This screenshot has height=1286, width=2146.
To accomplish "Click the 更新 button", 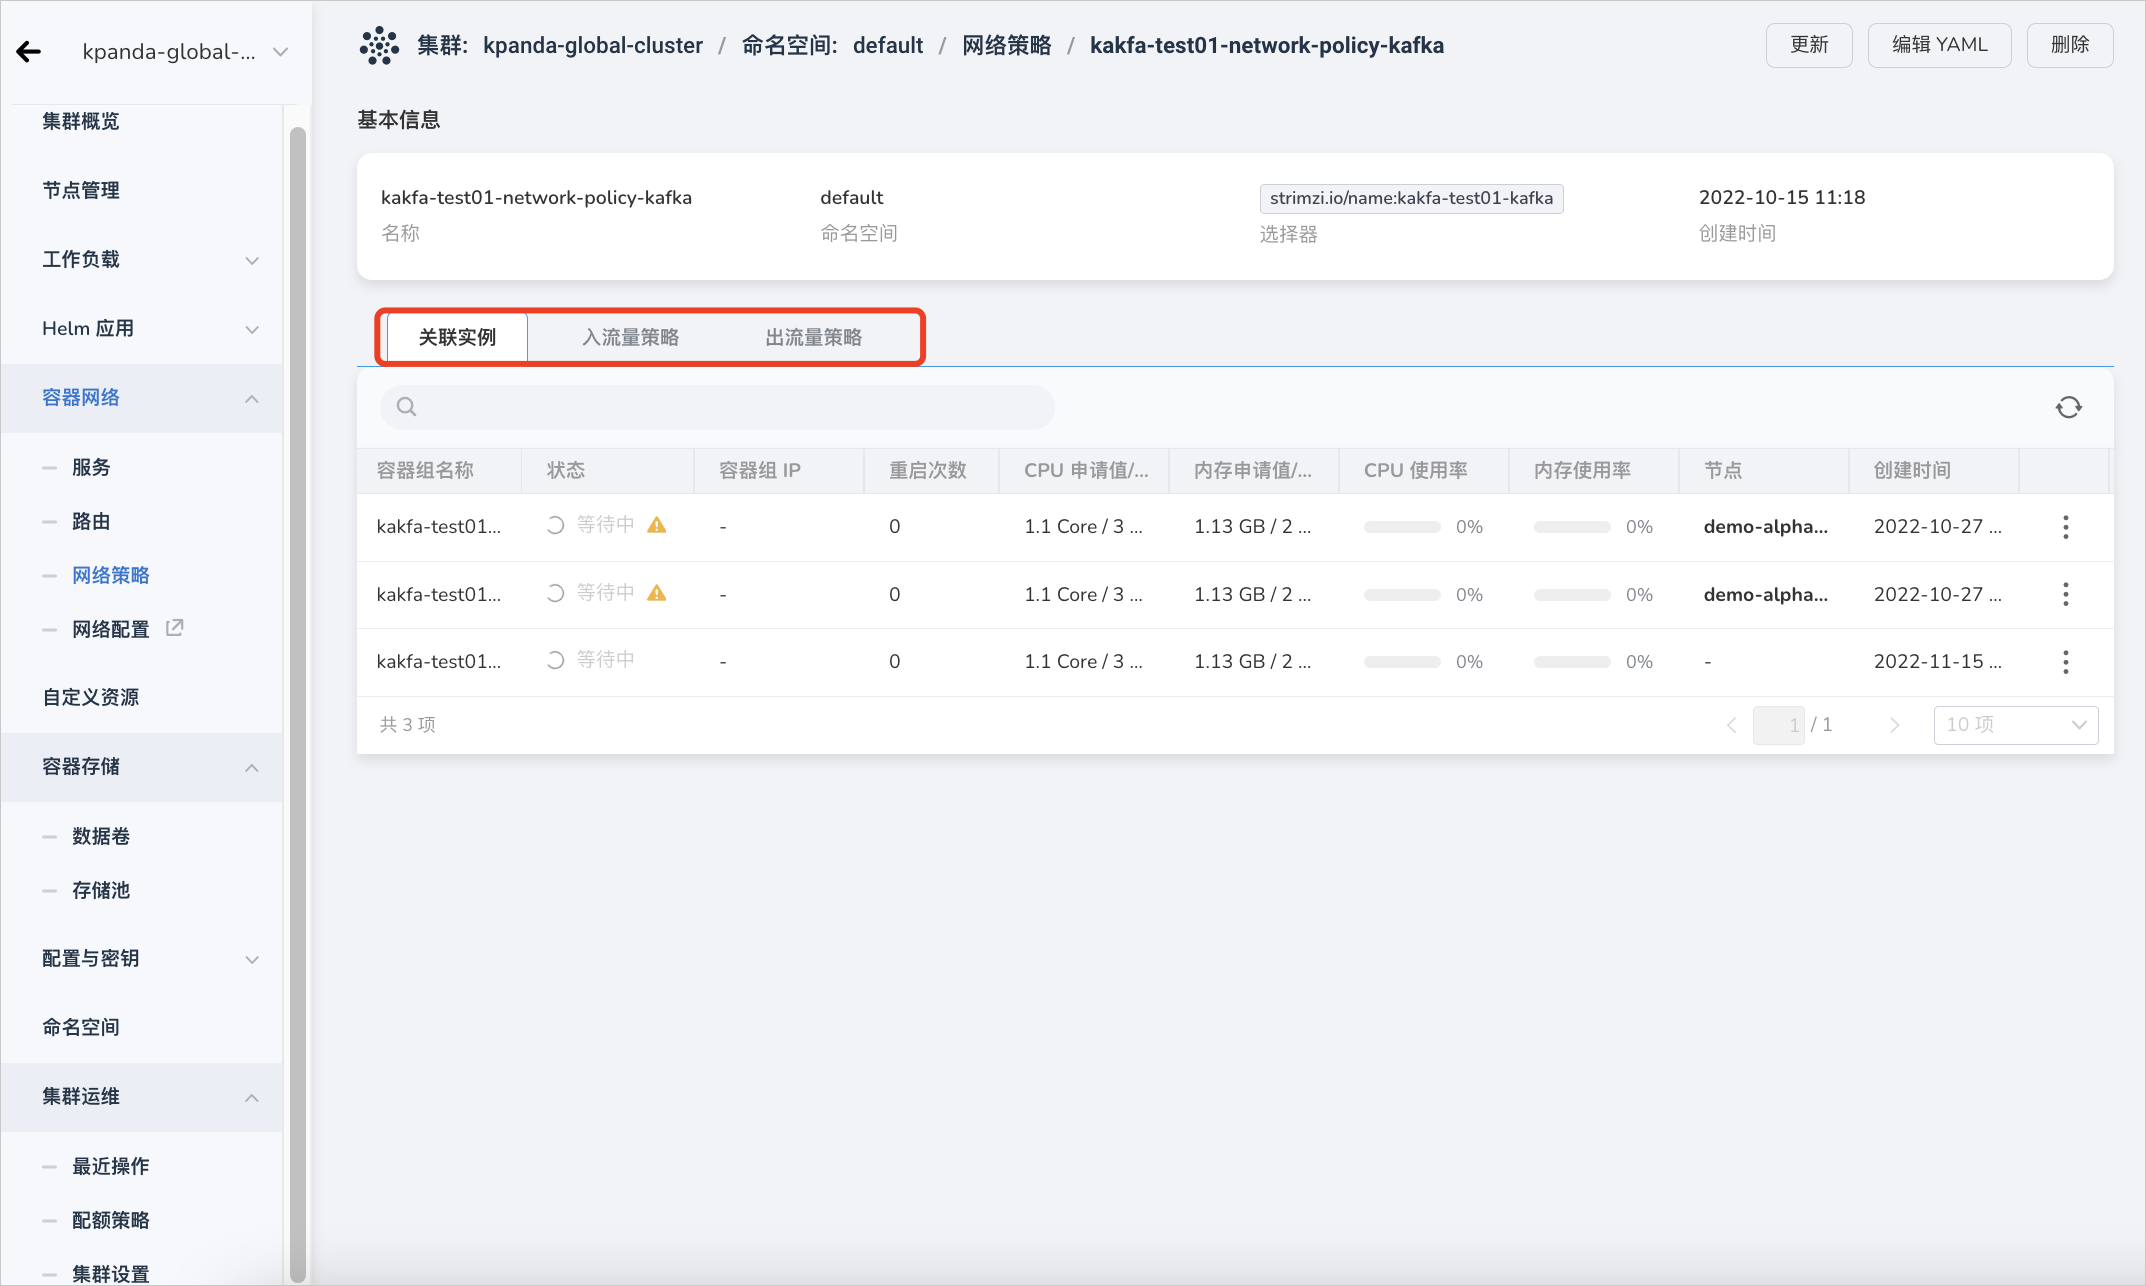I will pos(1809,45).
